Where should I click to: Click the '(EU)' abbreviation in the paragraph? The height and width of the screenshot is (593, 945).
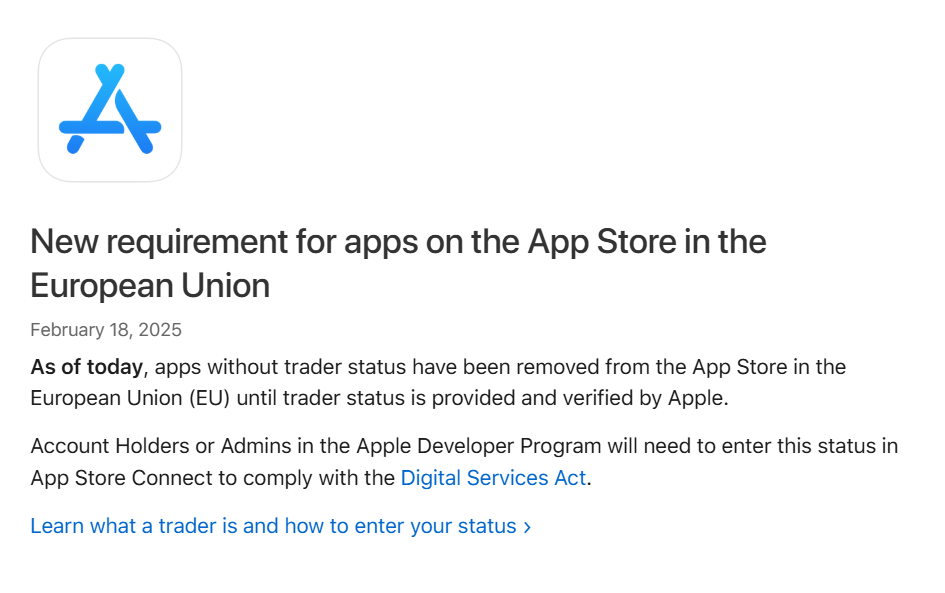210,398
